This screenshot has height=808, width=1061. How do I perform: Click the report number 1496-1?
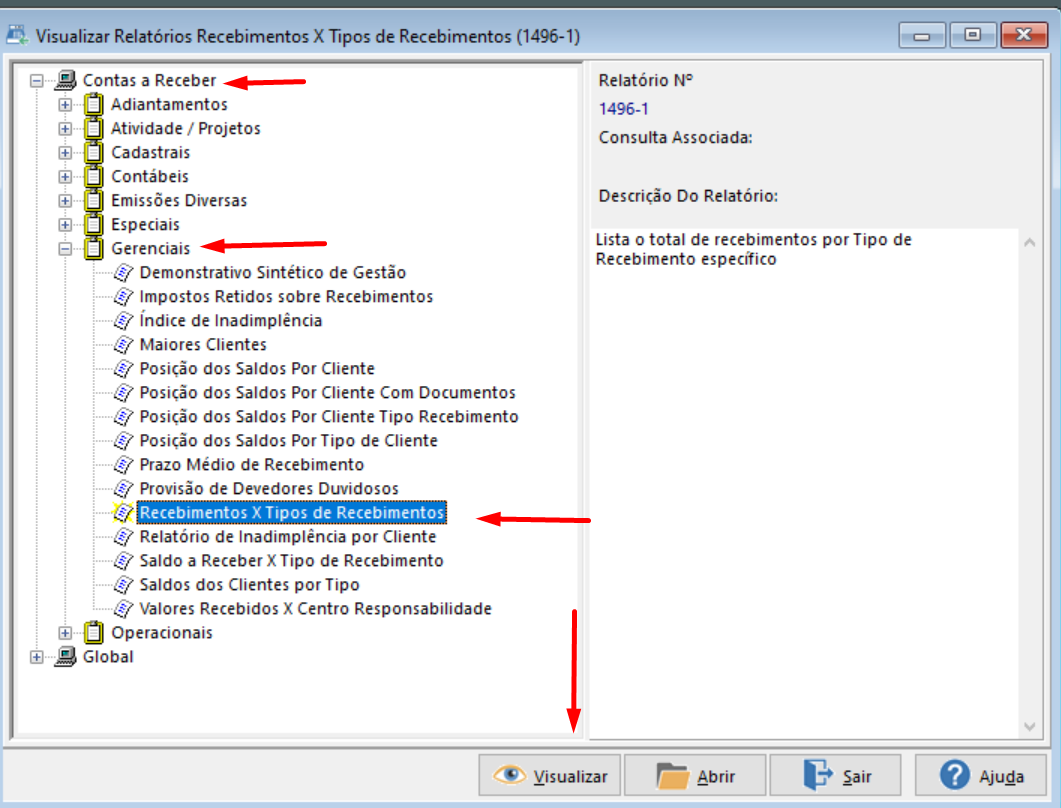point(623,109)
